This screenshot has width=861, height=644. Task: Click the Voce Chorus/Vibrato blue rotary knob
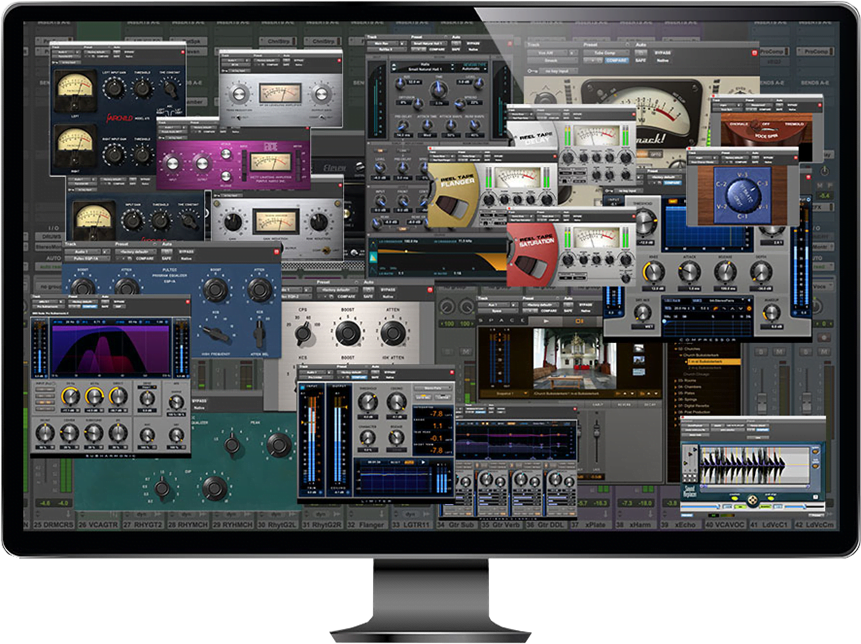pos(742,195)
